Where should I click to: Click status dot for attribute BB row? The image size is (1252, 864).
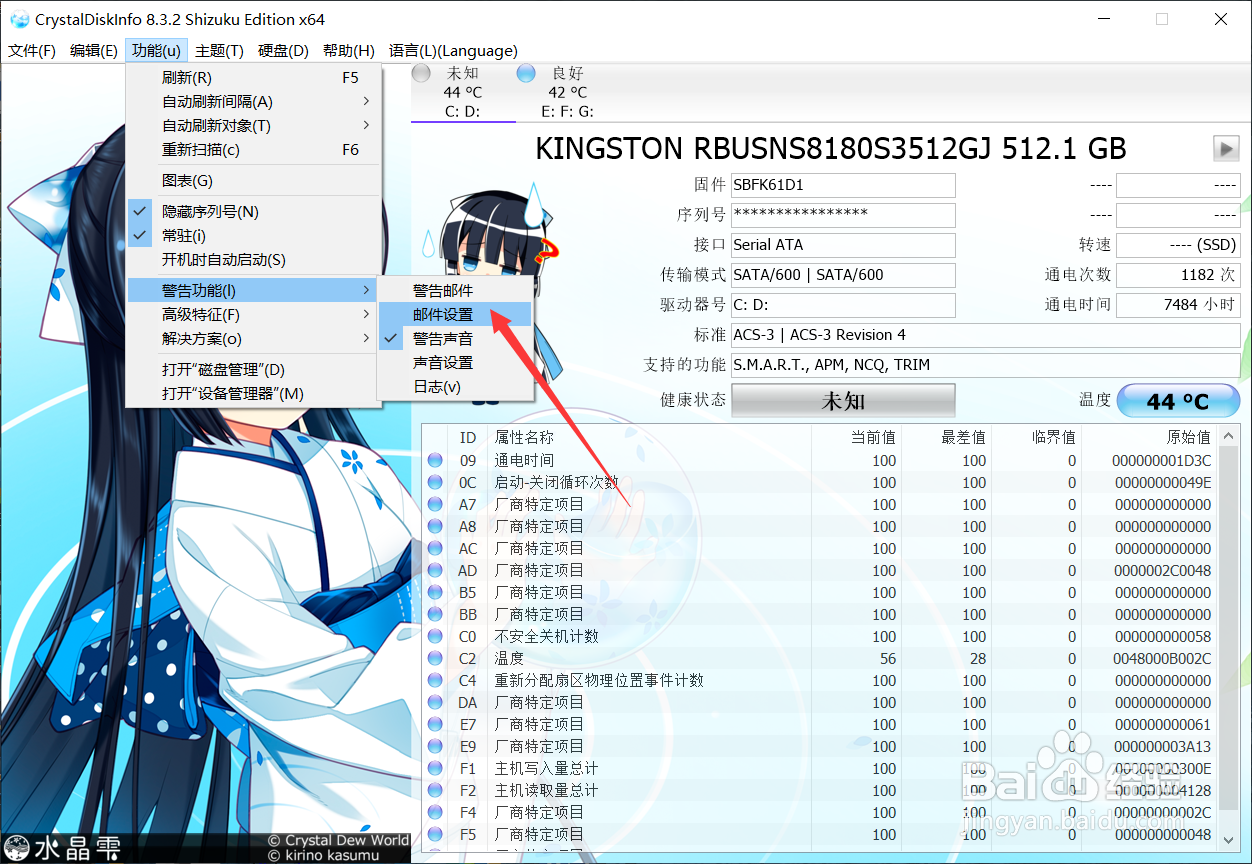click(435, 615)
